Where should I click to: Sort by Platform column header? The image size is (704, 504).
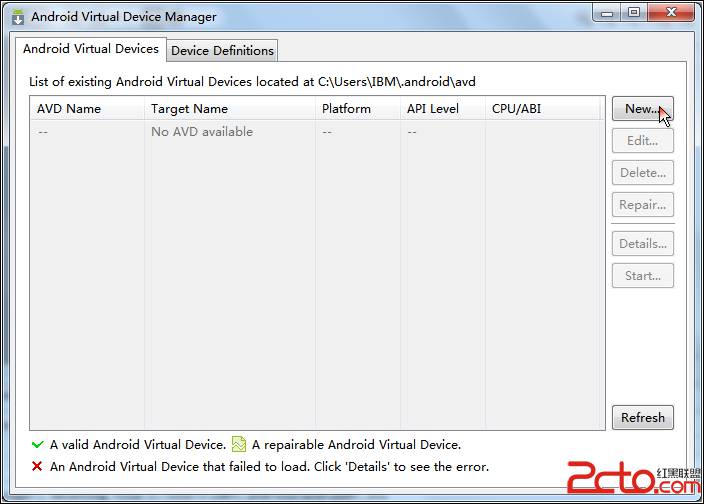point(358,109)
